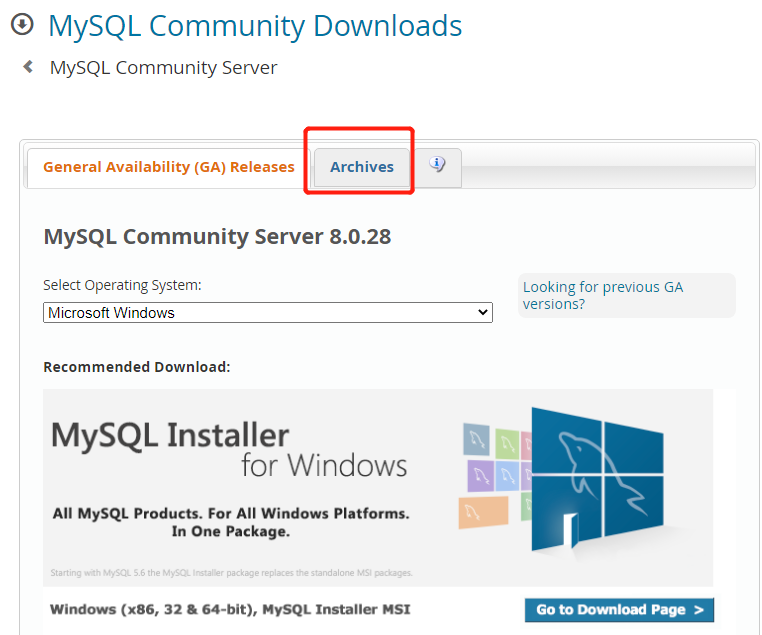Switch to the Archives tab
Image resolution: width=762 pixels, height=635 pixels.
click(x=362, y=167)
